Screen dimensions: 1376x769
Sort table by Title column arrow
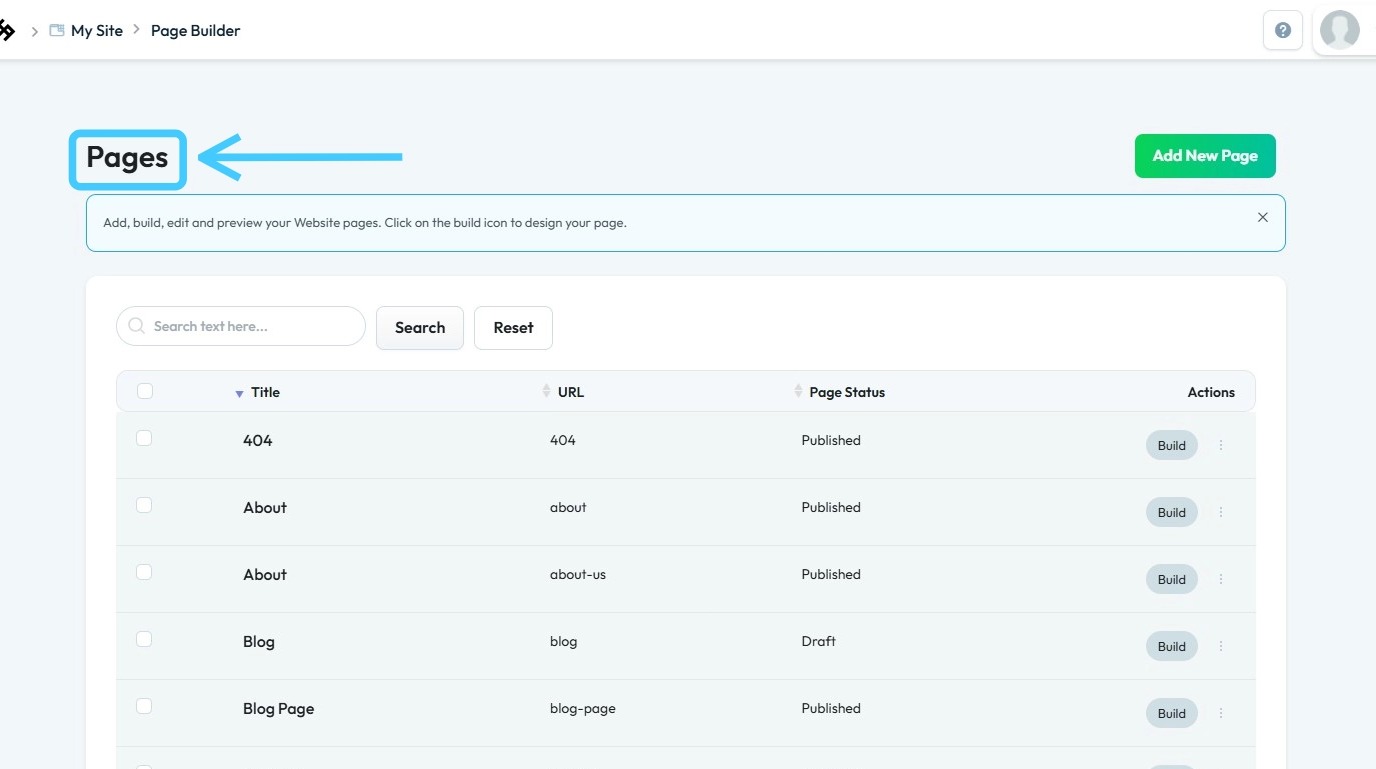coord(239,394)
